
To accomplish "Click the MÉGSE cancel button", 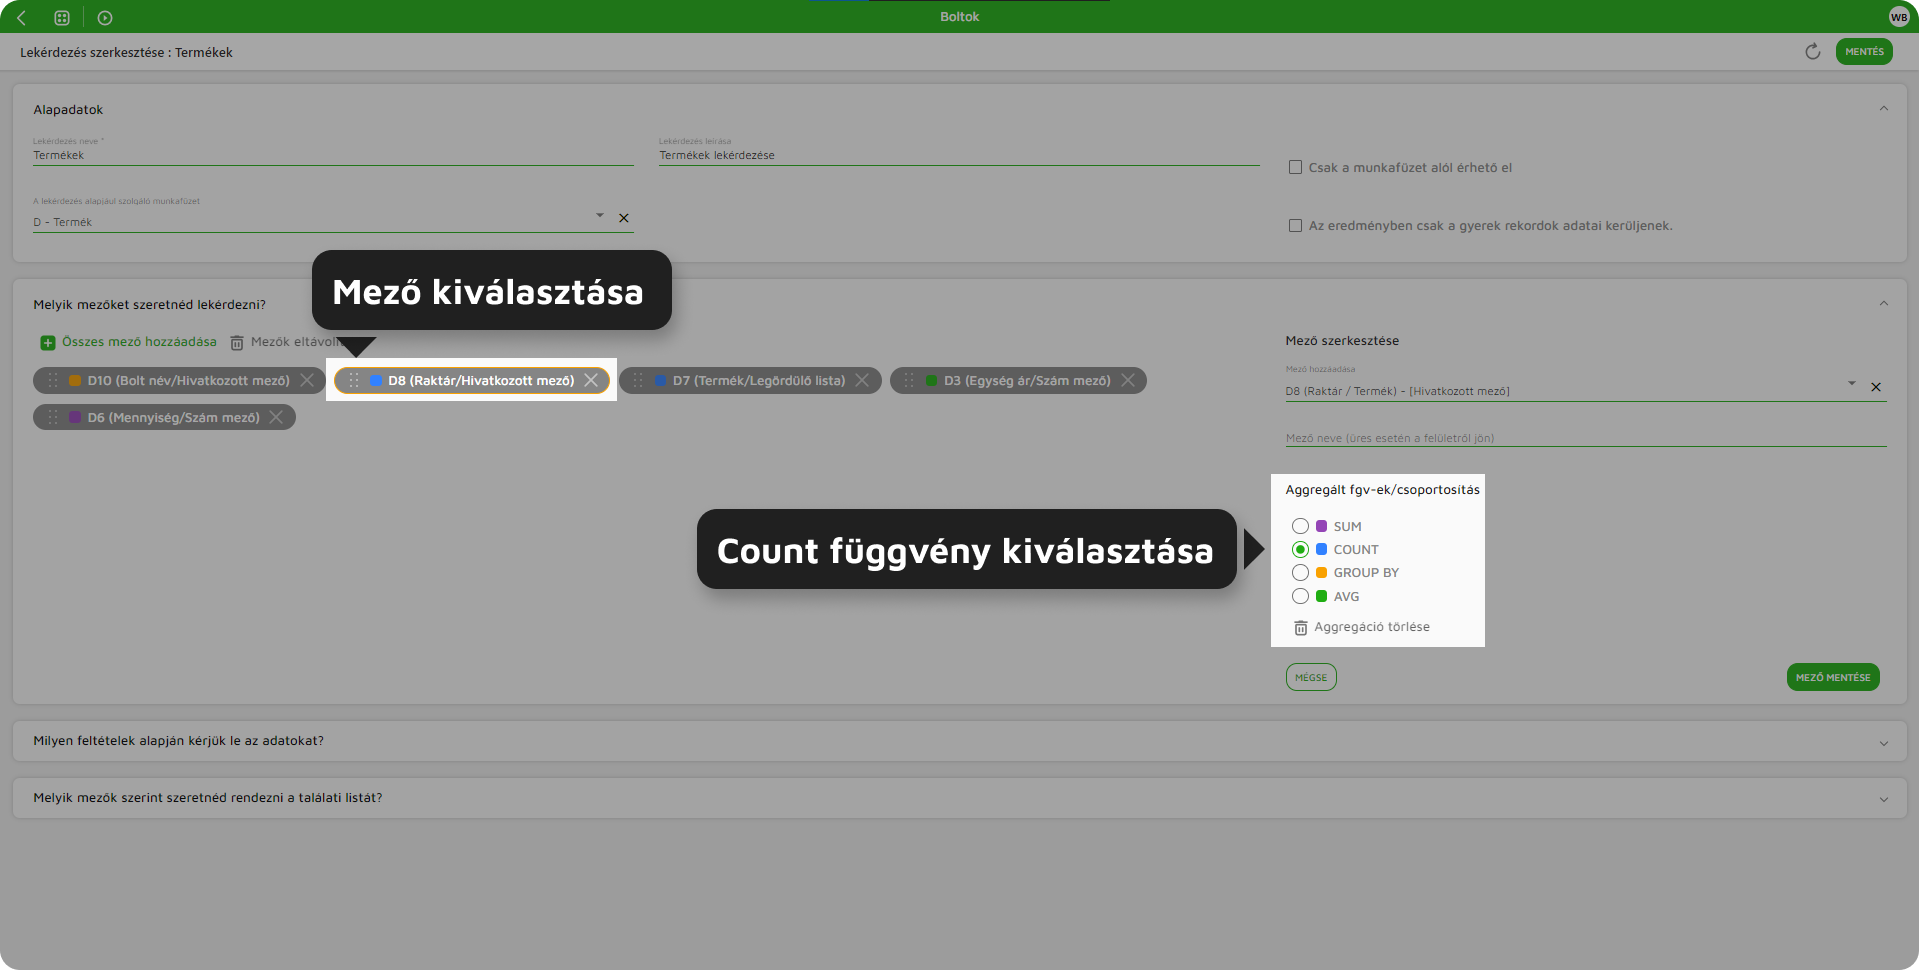I will click(1311, 677).
